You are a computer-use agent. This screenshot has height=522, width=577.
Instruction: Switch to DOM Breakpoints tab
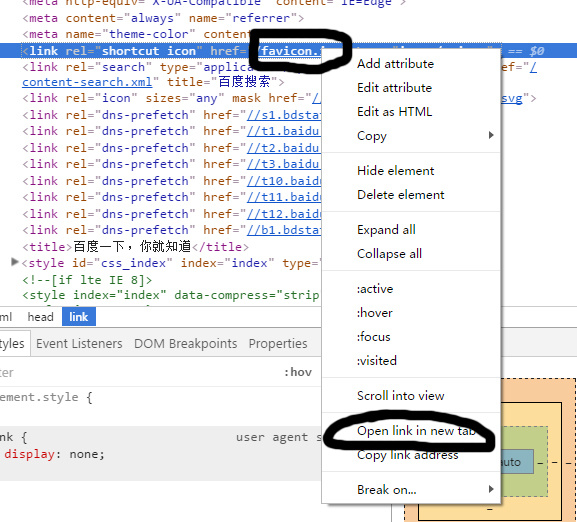pos(185,344)
